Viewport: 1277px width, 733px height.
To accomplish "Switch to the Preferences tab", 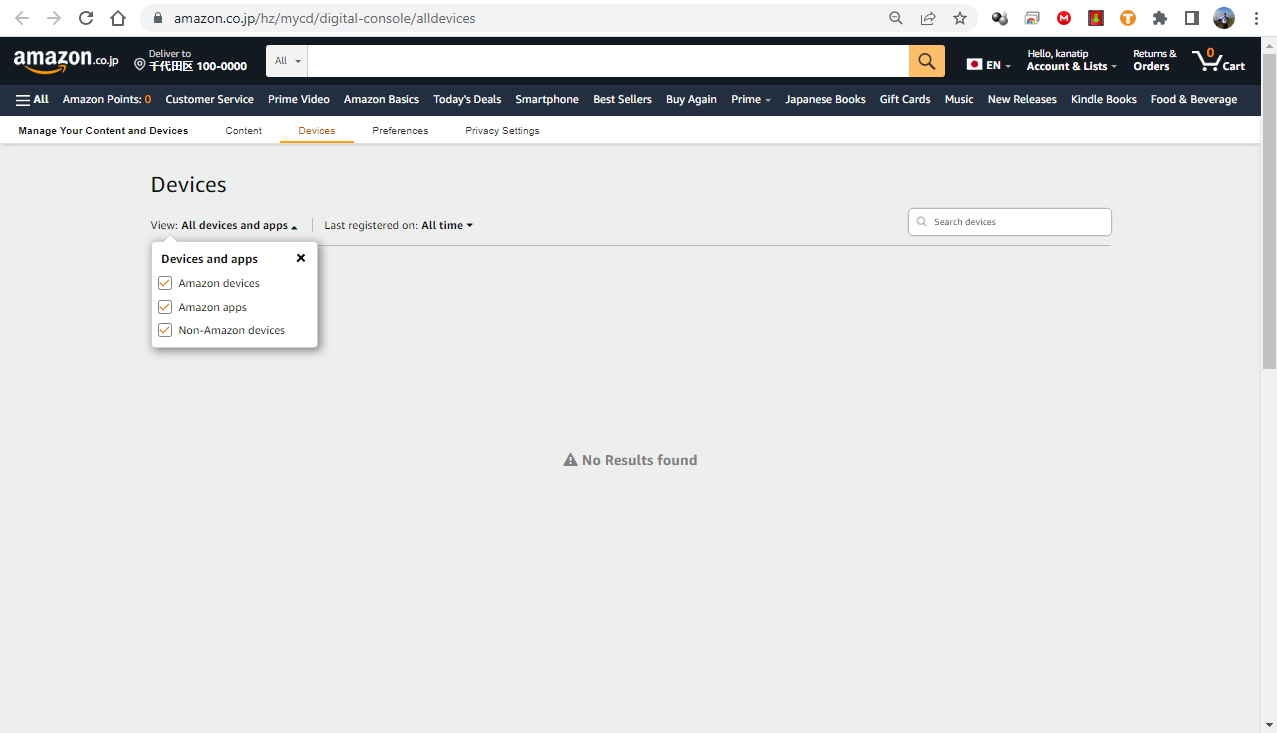I will (x=400, y=131).
